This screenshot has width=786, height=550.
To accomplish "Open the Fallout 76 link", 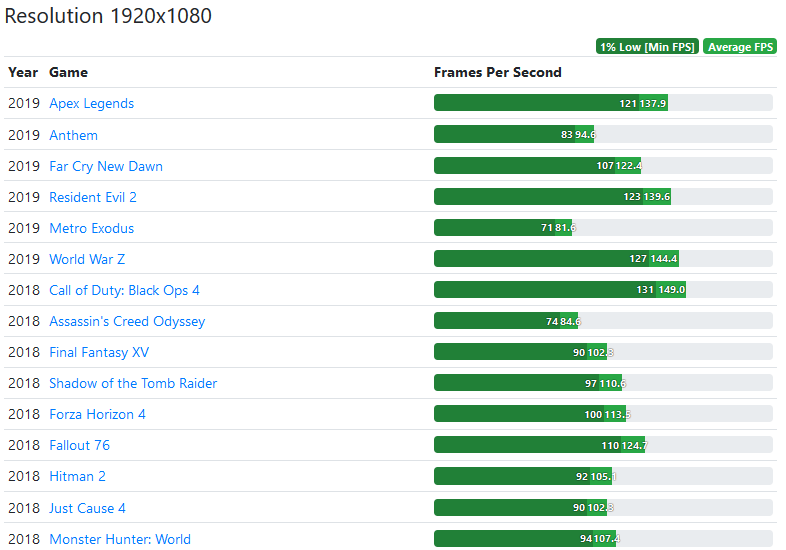I will click(79, 445).
